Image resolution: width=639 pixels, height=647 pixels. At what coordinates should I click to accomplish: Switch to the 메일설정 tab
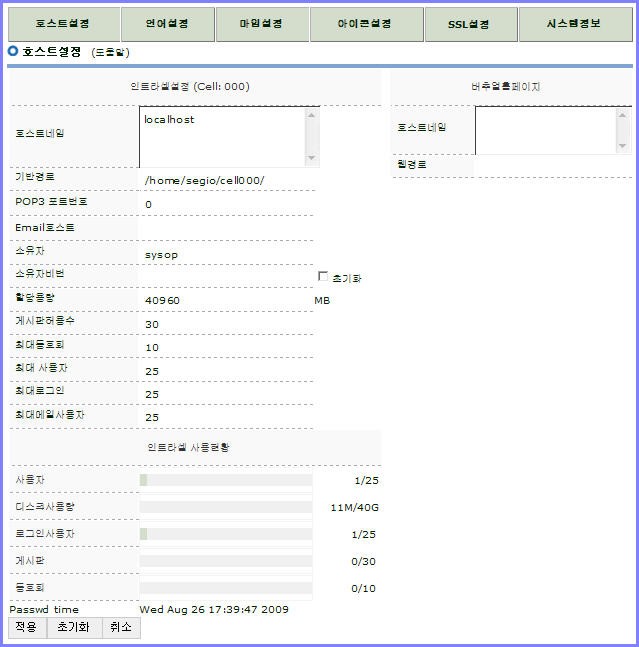261,23
